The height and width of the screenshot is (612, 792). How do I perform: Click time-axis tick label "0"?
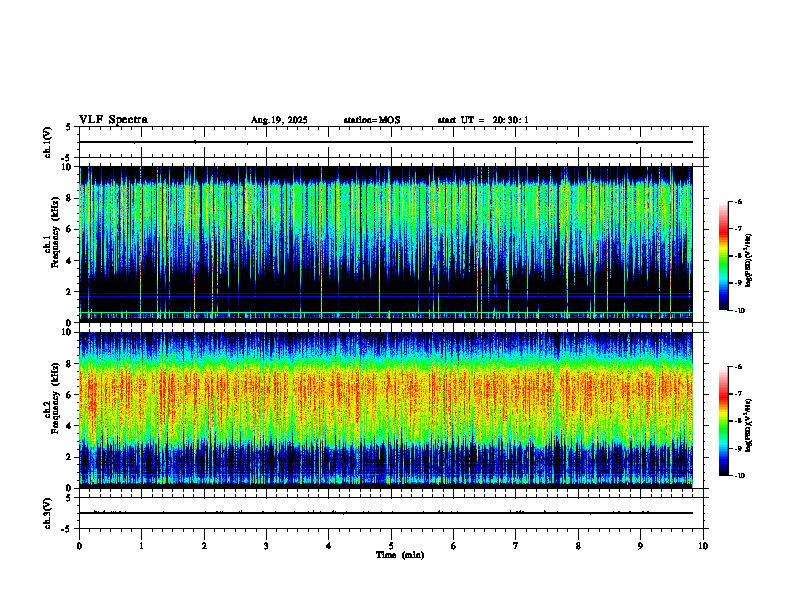(79, 546)
